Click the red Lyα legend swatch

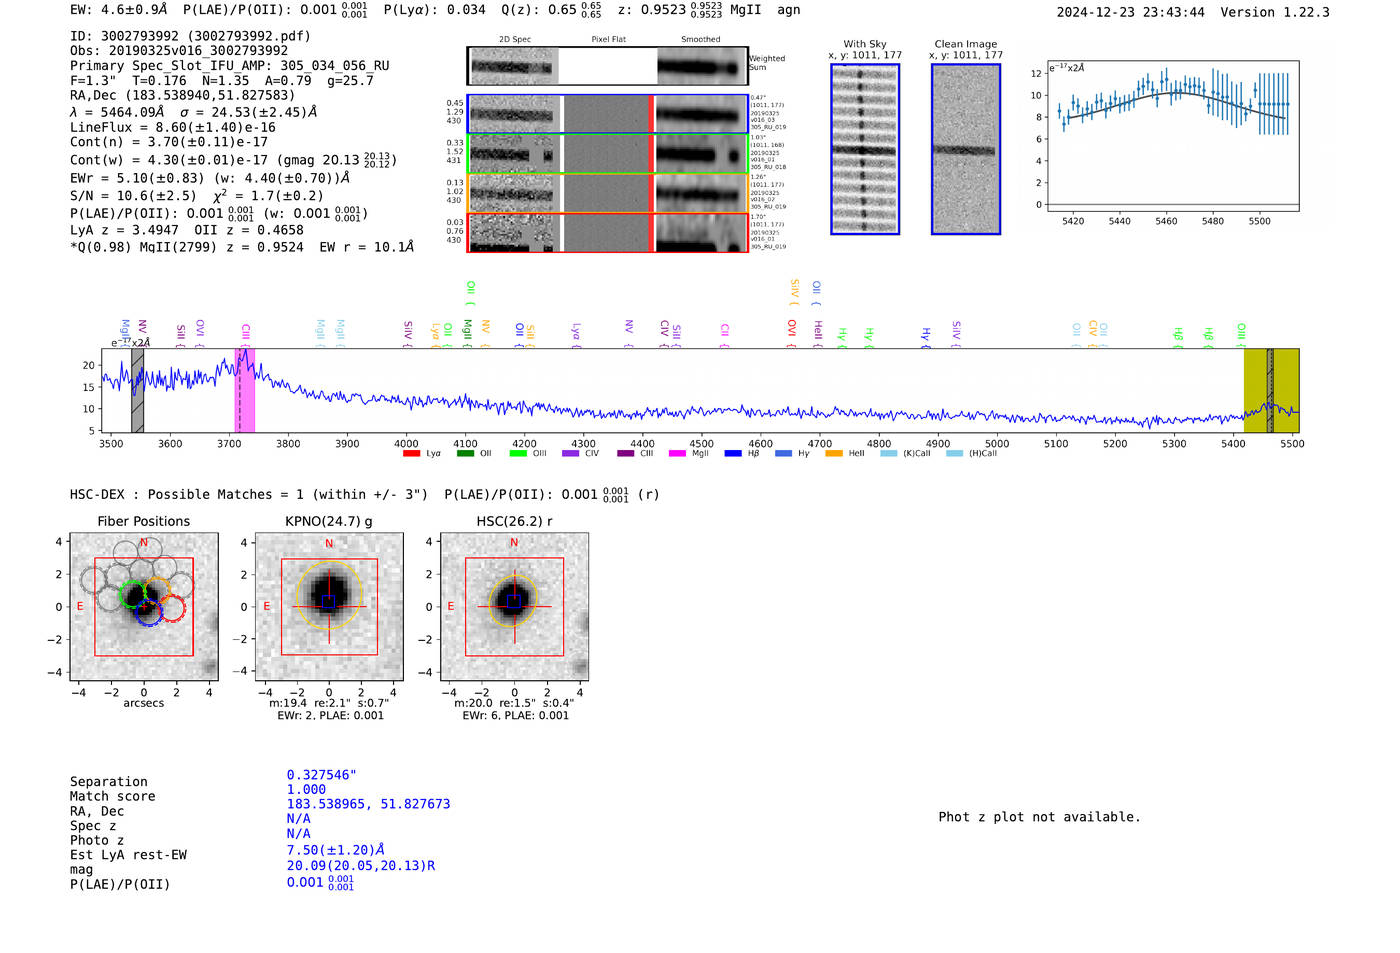(x=411, y=453)
